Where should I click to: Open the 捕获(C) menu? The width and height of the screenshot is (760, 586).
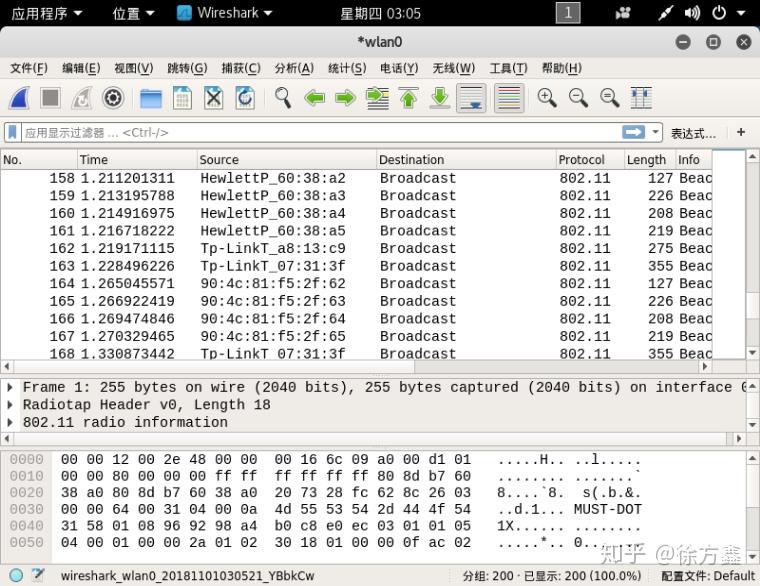tap(241, 68)
